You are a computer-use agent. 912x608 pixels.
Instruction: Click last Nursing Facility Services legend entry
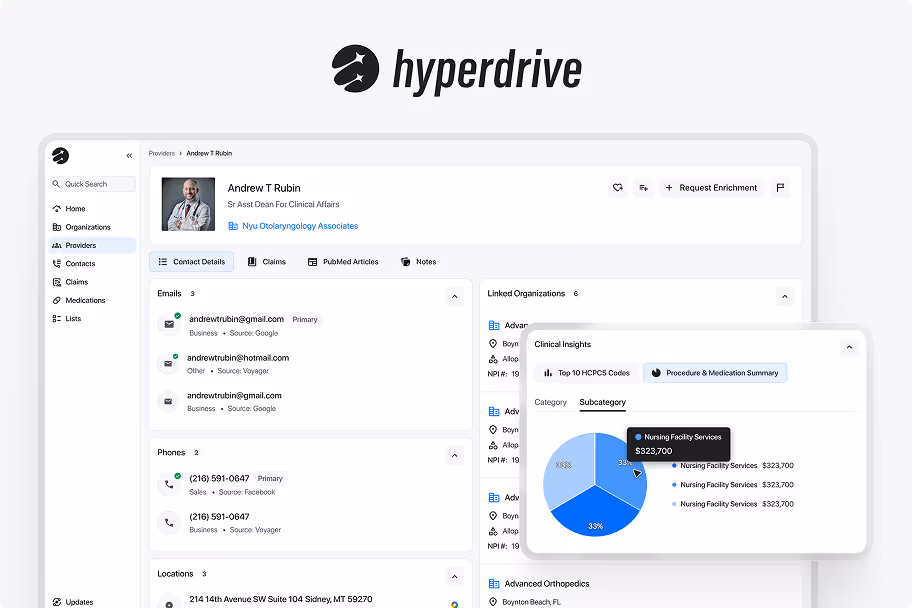tap(733, 504)
